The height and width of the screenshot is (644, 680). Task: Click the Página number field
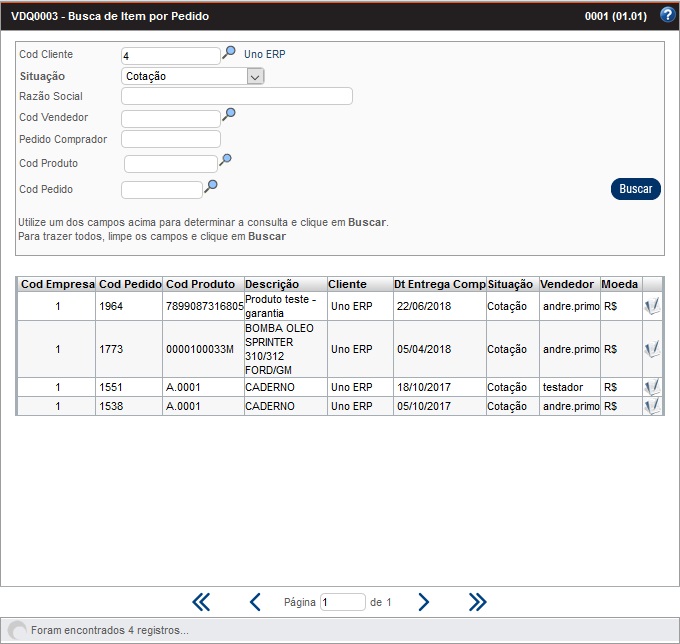pyautogui.click(x=343, y=602)
